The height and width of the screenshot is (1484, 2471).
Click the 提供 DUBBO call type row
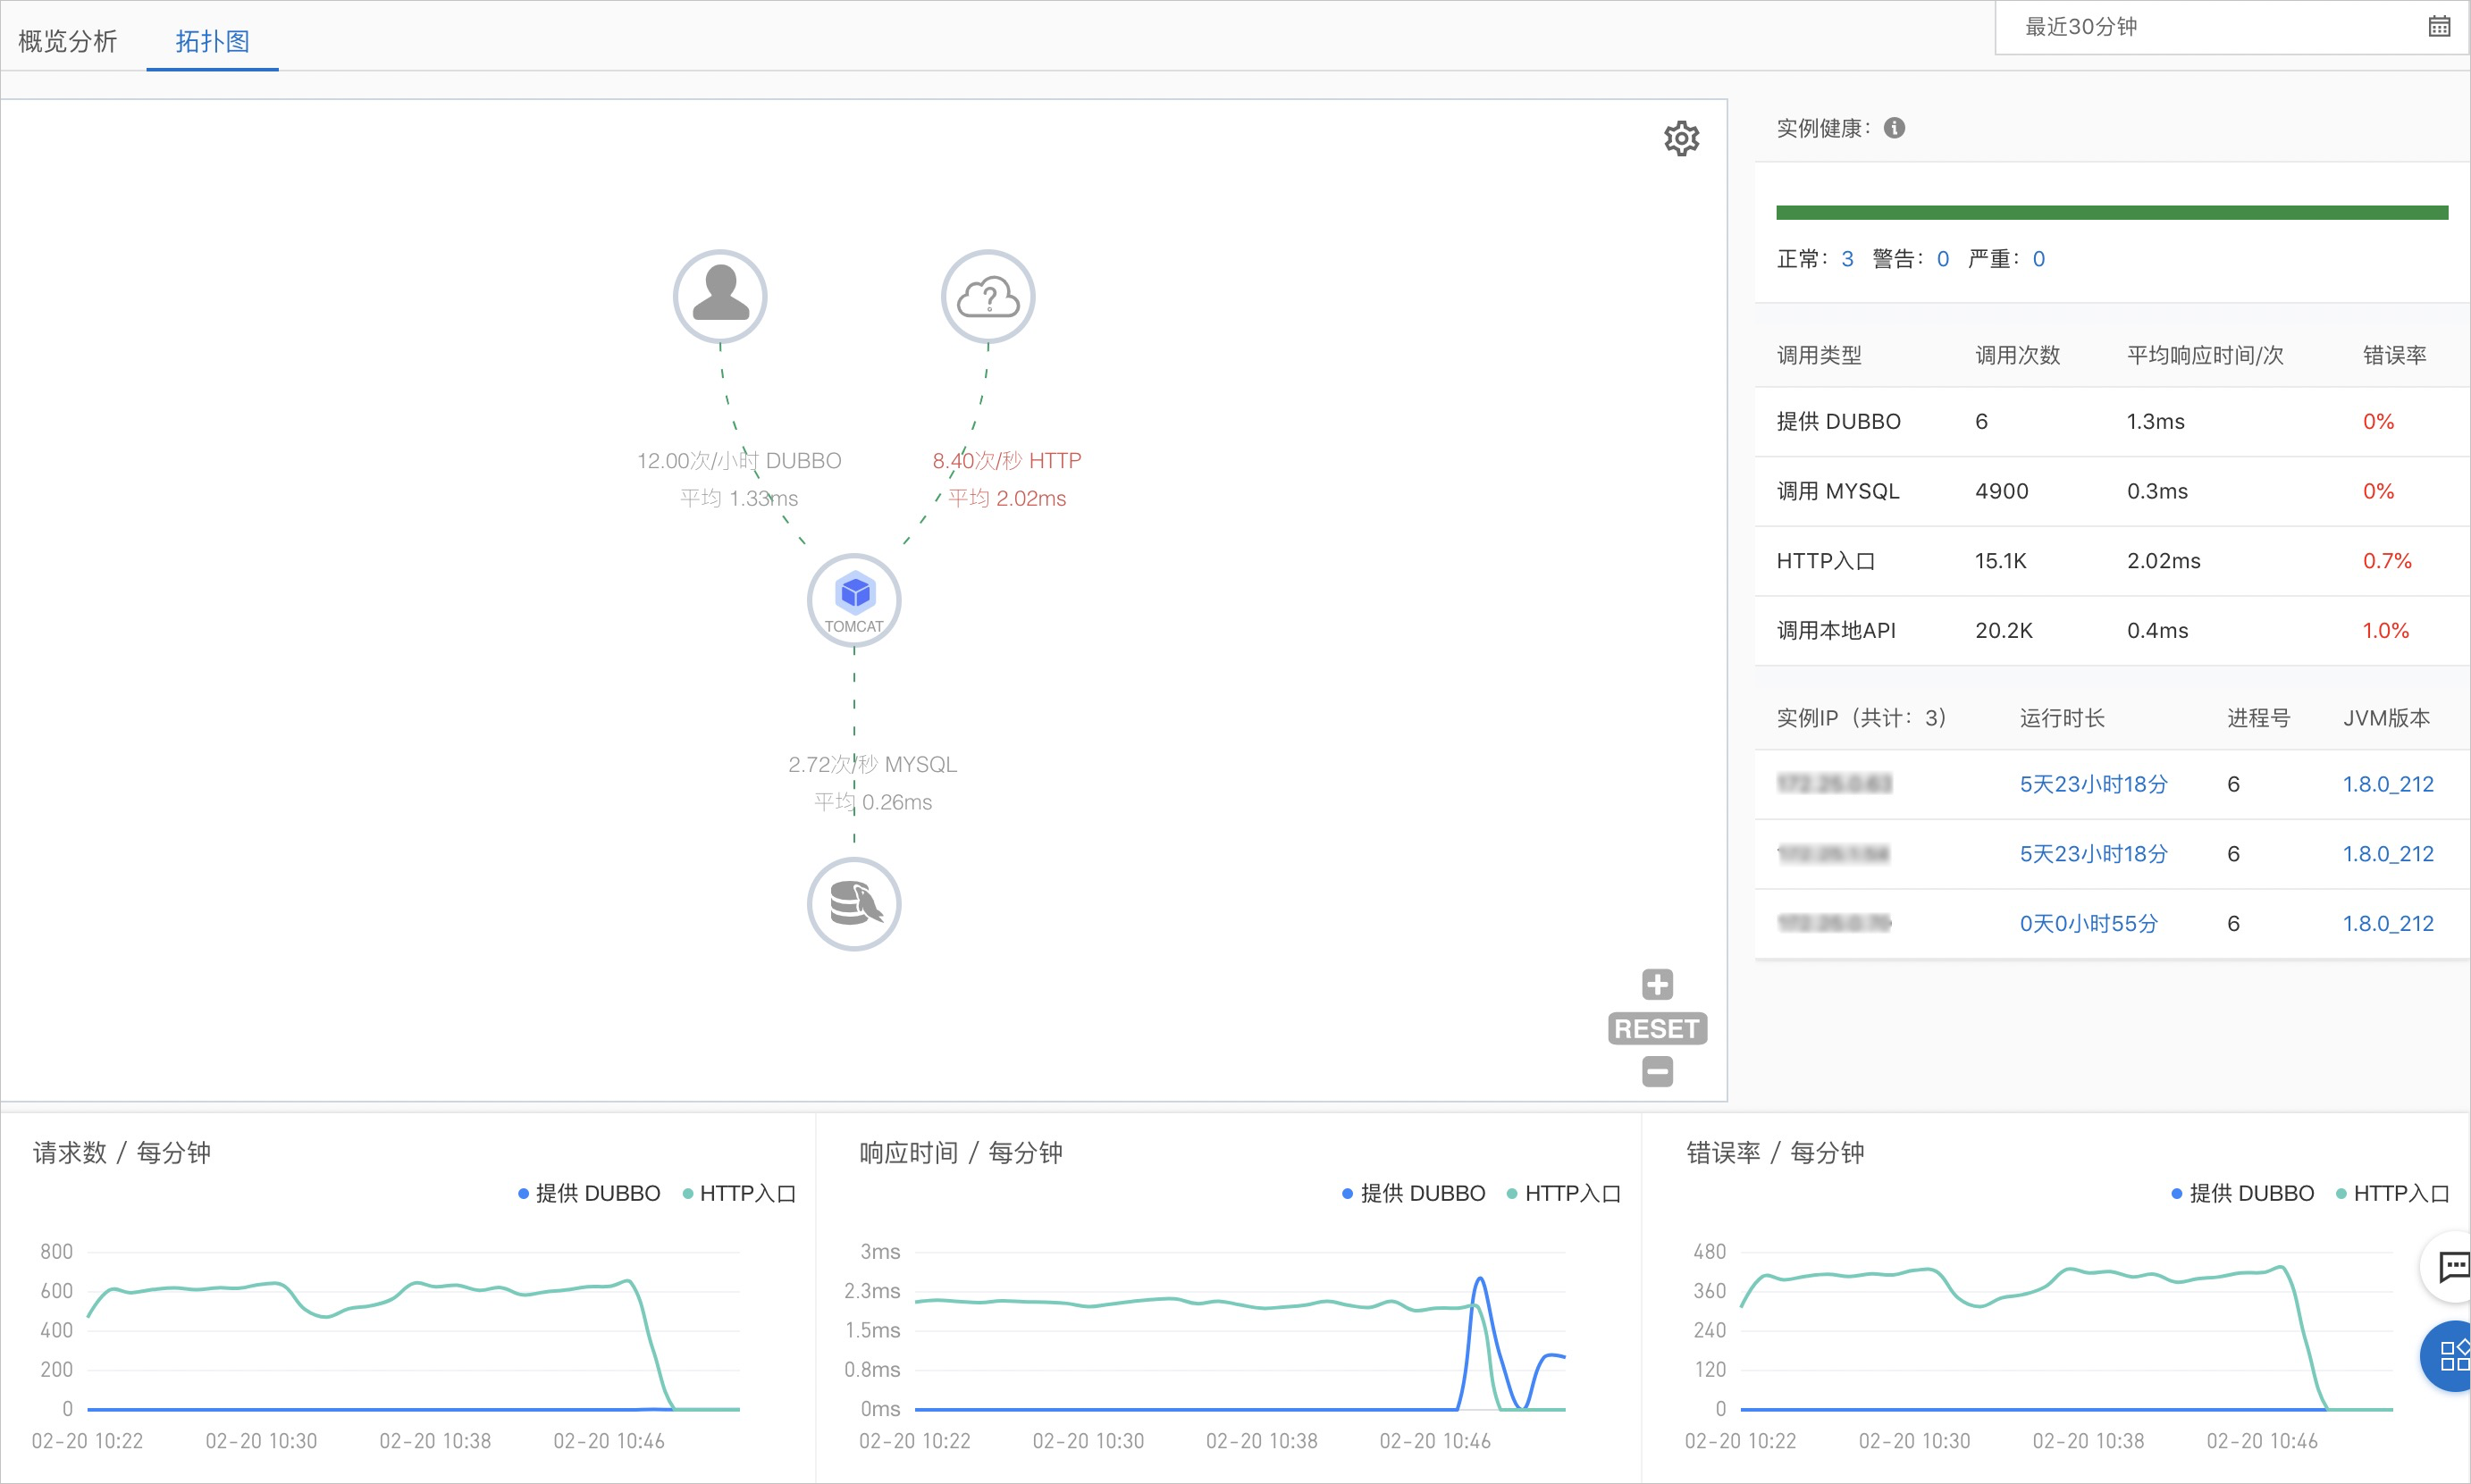[x=2112, y=421]
